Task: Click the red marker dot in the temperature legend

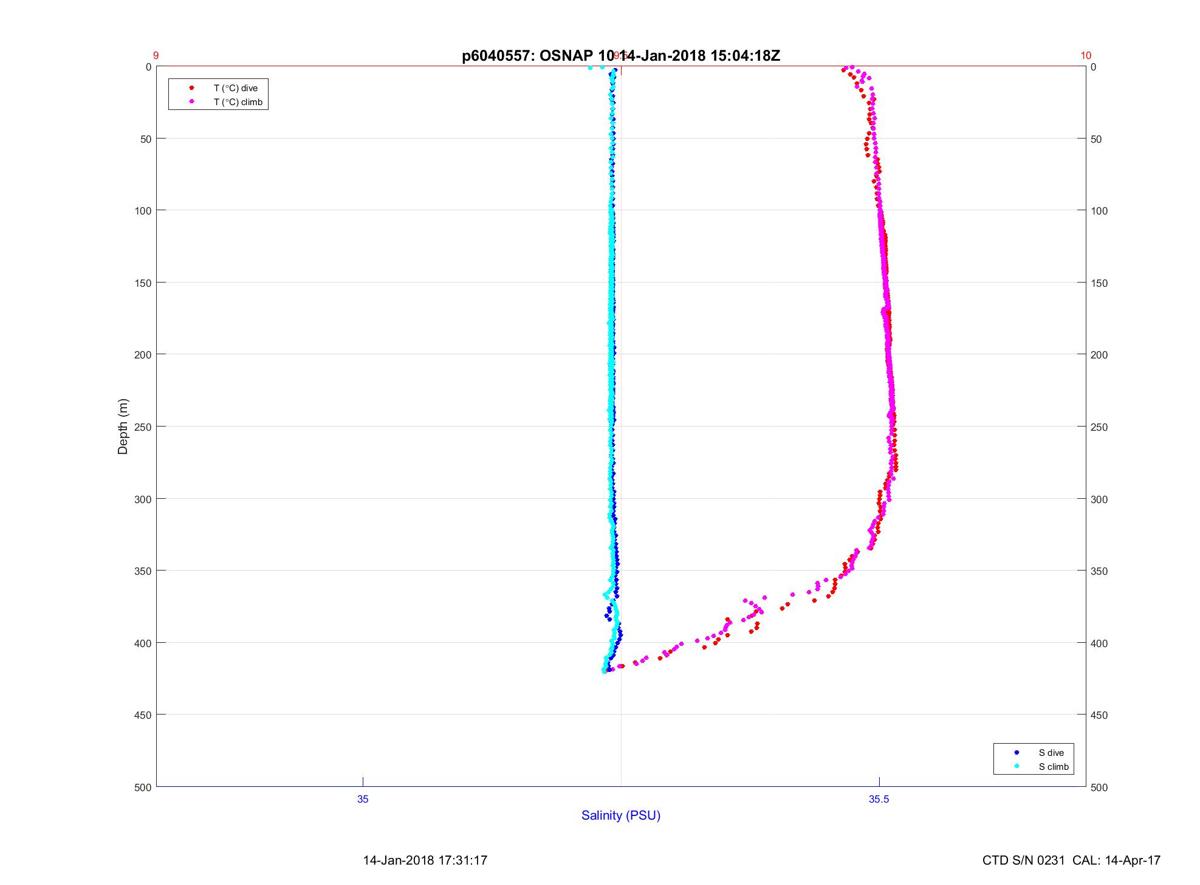Action: (191, 88)
